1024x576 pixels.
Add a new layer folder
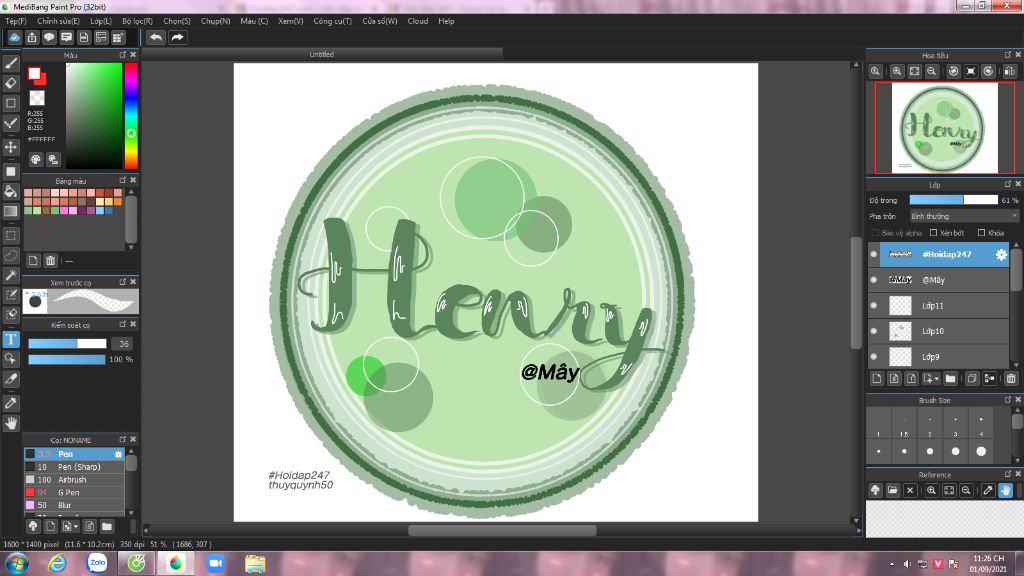tap(950, 379)
